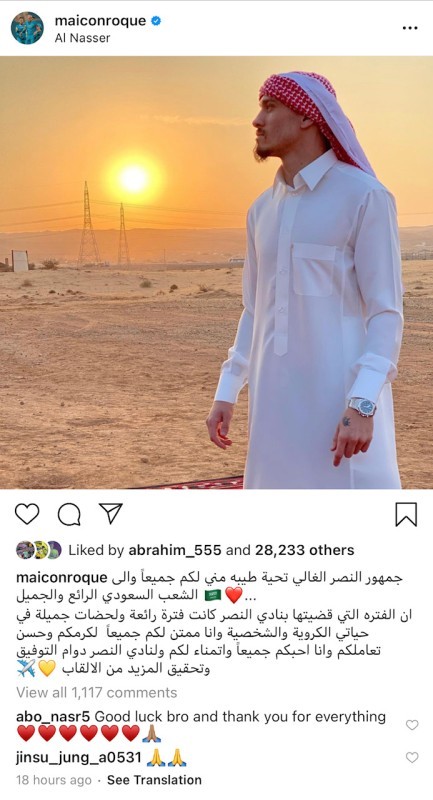The height and width of the screenshot is (800, 433).
Task: Like the post with the heart icon
Action: click(x=27, y=514)
